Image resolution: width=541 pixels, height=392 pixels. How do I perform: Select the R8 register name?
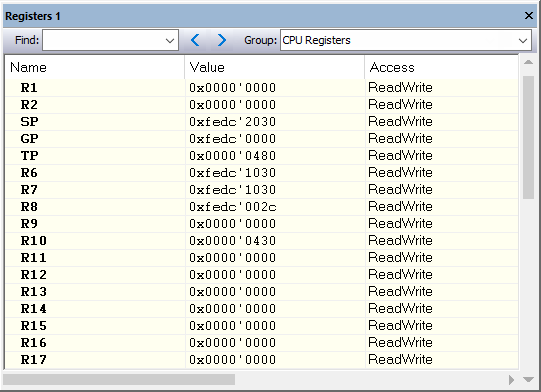[29, 207]
